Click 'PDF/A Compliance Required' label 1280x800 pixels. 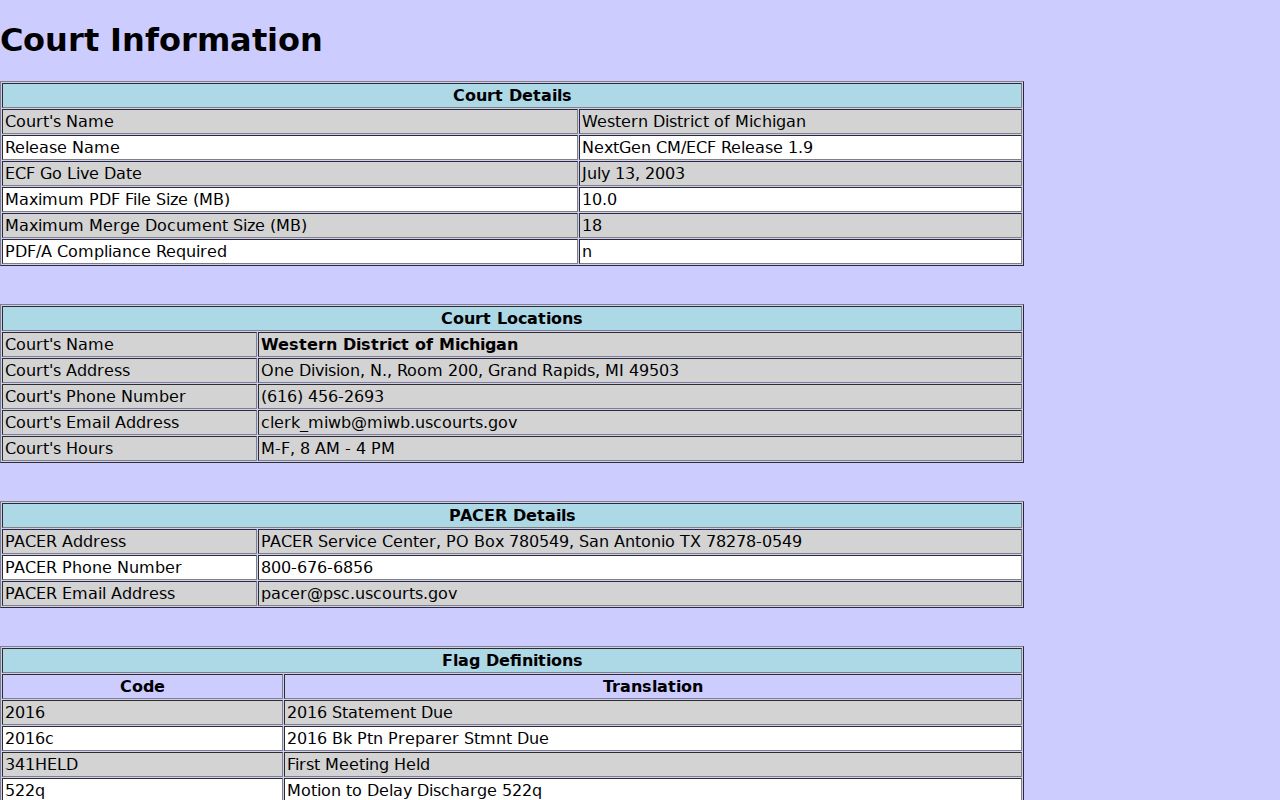coord(116,252)
